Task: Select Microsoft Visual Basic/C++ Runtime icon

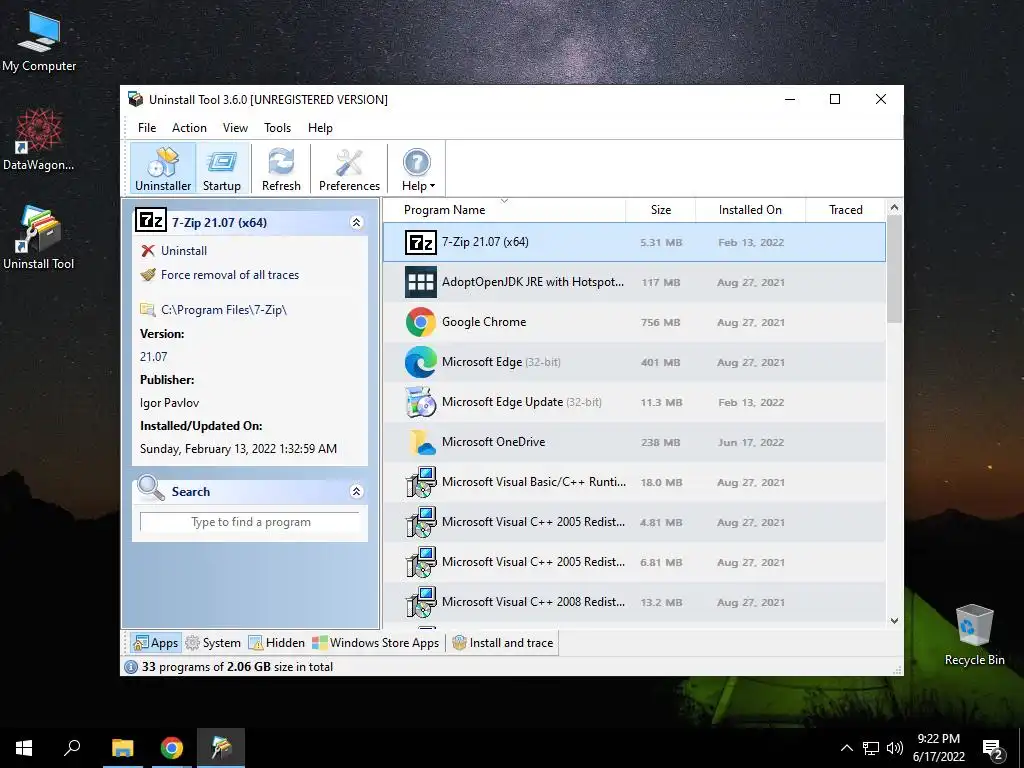Action: pyautogui.click(x=421, y=482)
